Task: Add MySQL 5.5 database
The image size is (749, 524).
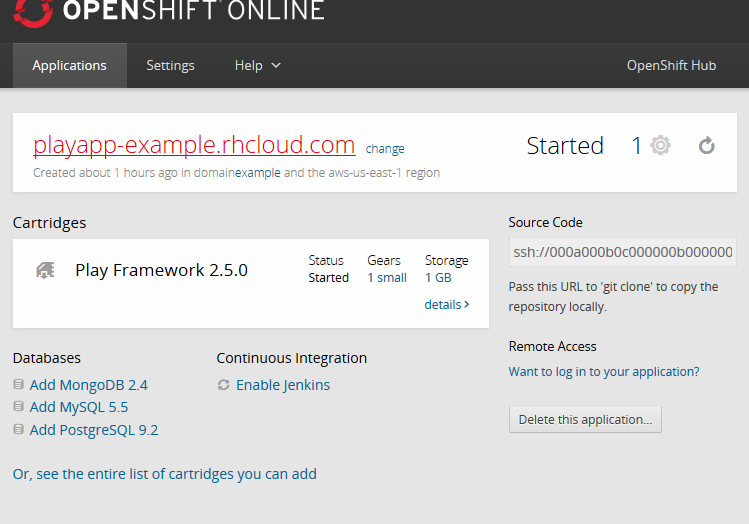Action: [79, 407]
